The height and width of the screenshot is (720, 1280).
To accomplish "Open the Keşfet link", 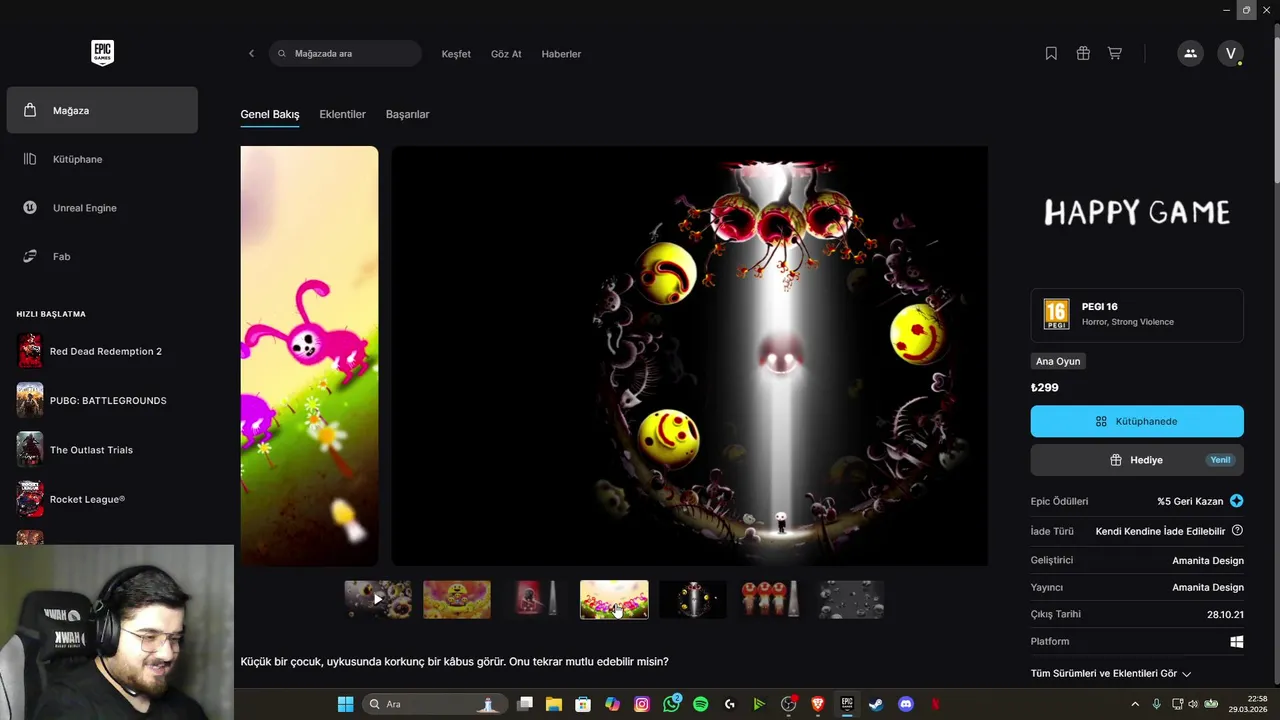I will coord(456,54).
